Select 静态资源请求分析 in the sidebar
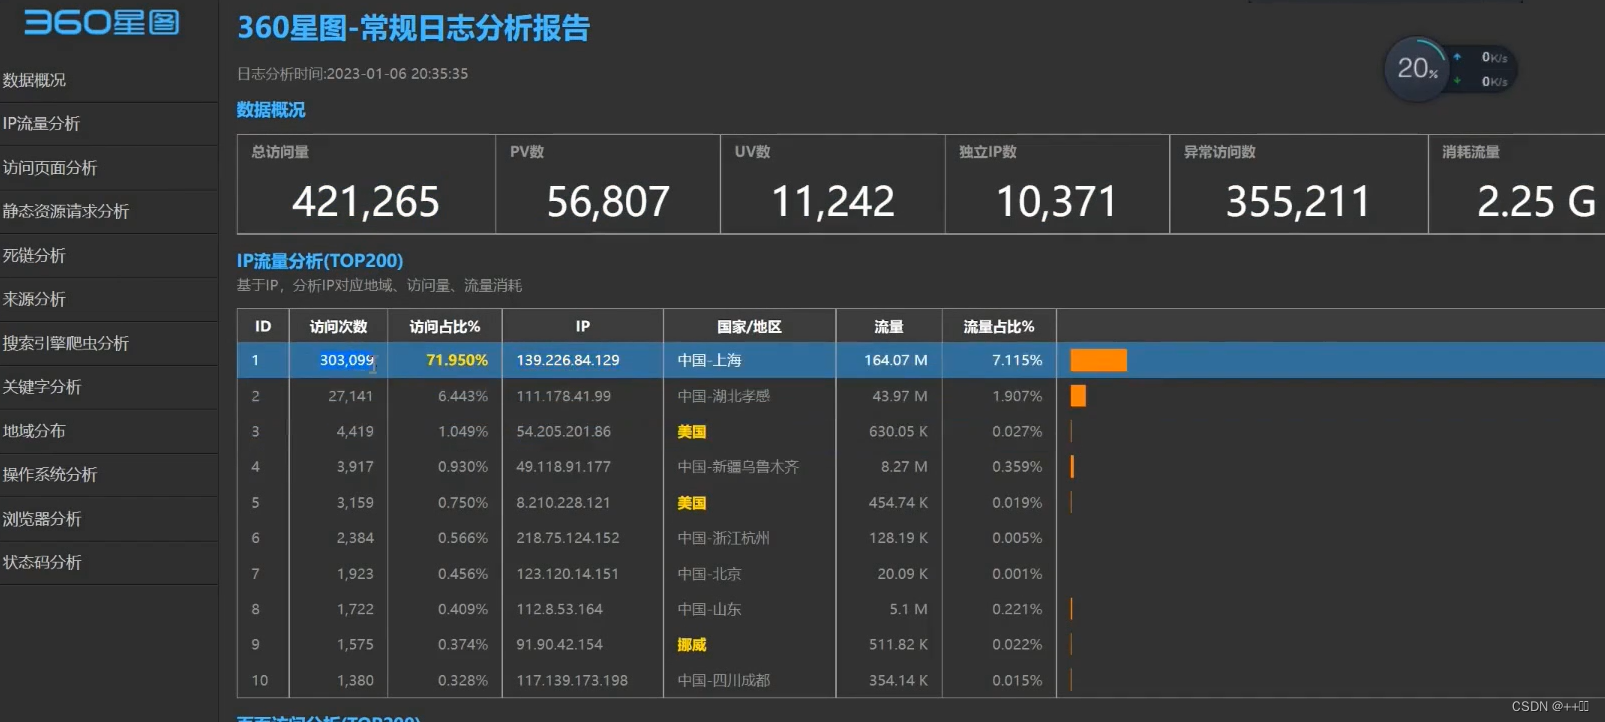This screenshot has width=1605, height=722. pyautogui.click(x=66, y=212)
